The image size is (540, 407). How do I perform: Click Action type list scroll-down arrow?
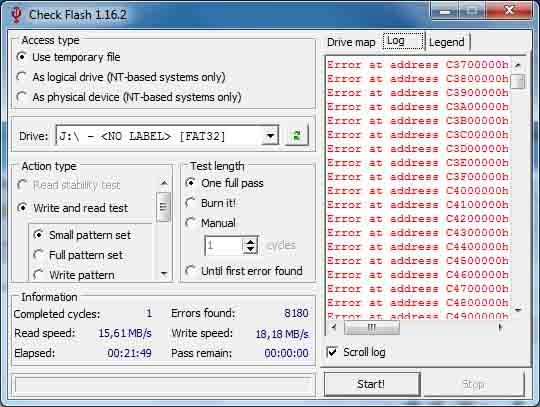point(164,274)
